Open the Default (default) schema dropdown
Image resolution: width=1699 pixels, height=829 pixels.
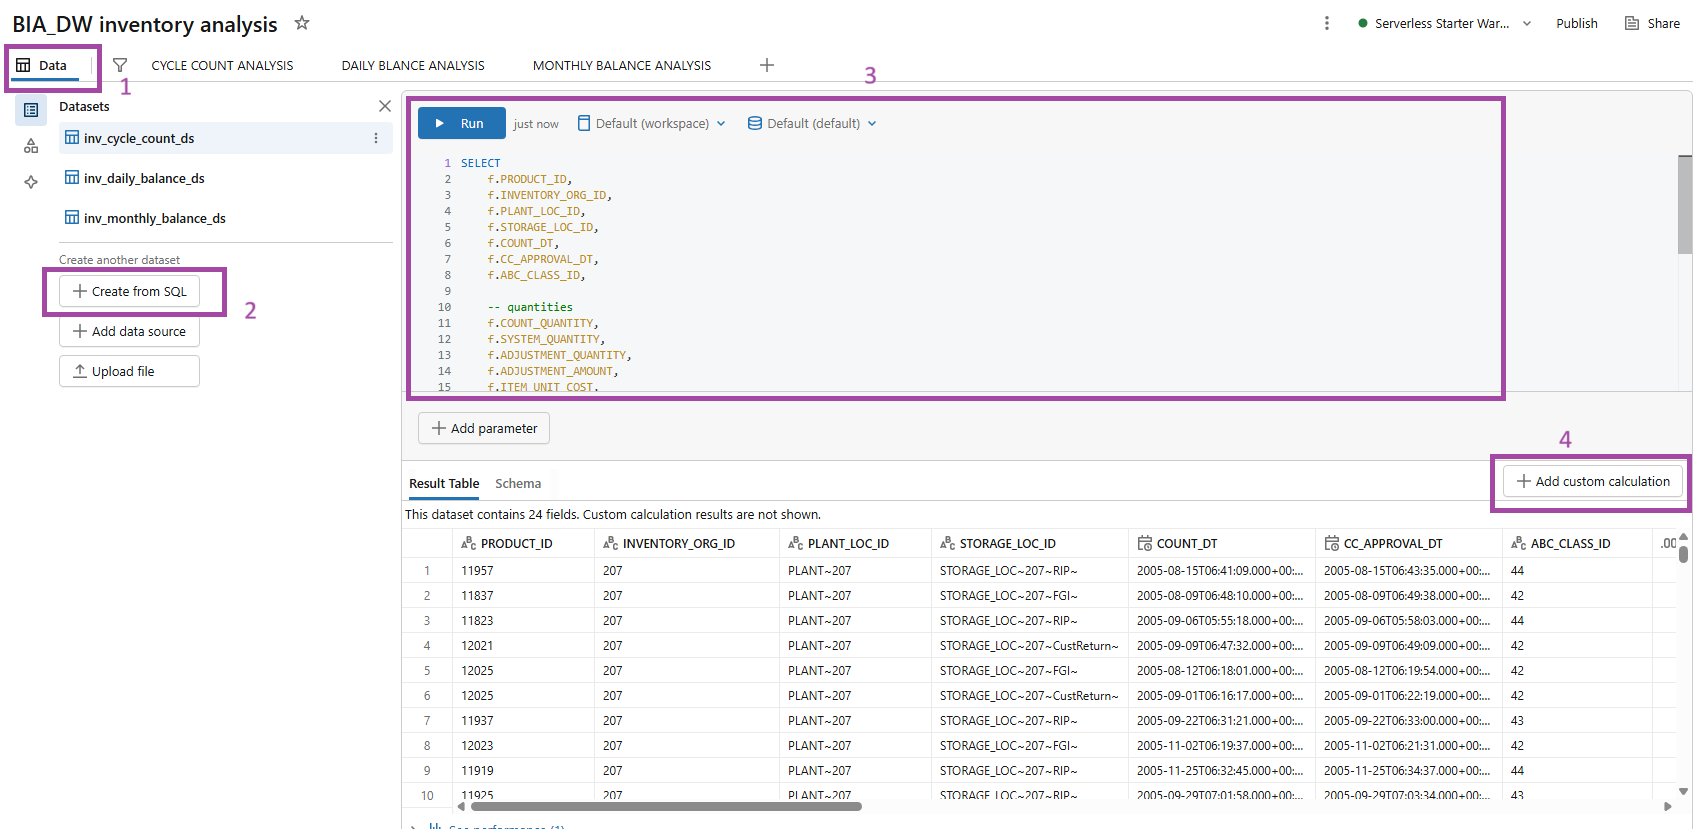(812, 123)
